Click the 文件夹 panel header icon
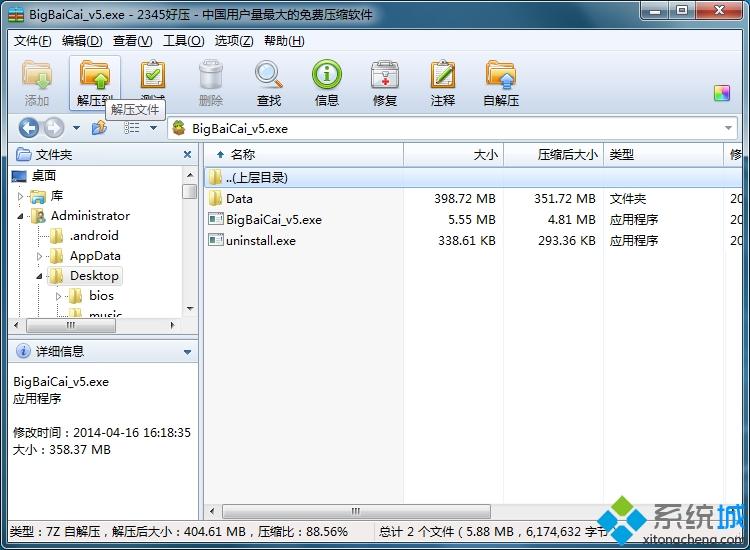Image resolution: width=750 pixels, height=550 pixels. pos(23,154)
